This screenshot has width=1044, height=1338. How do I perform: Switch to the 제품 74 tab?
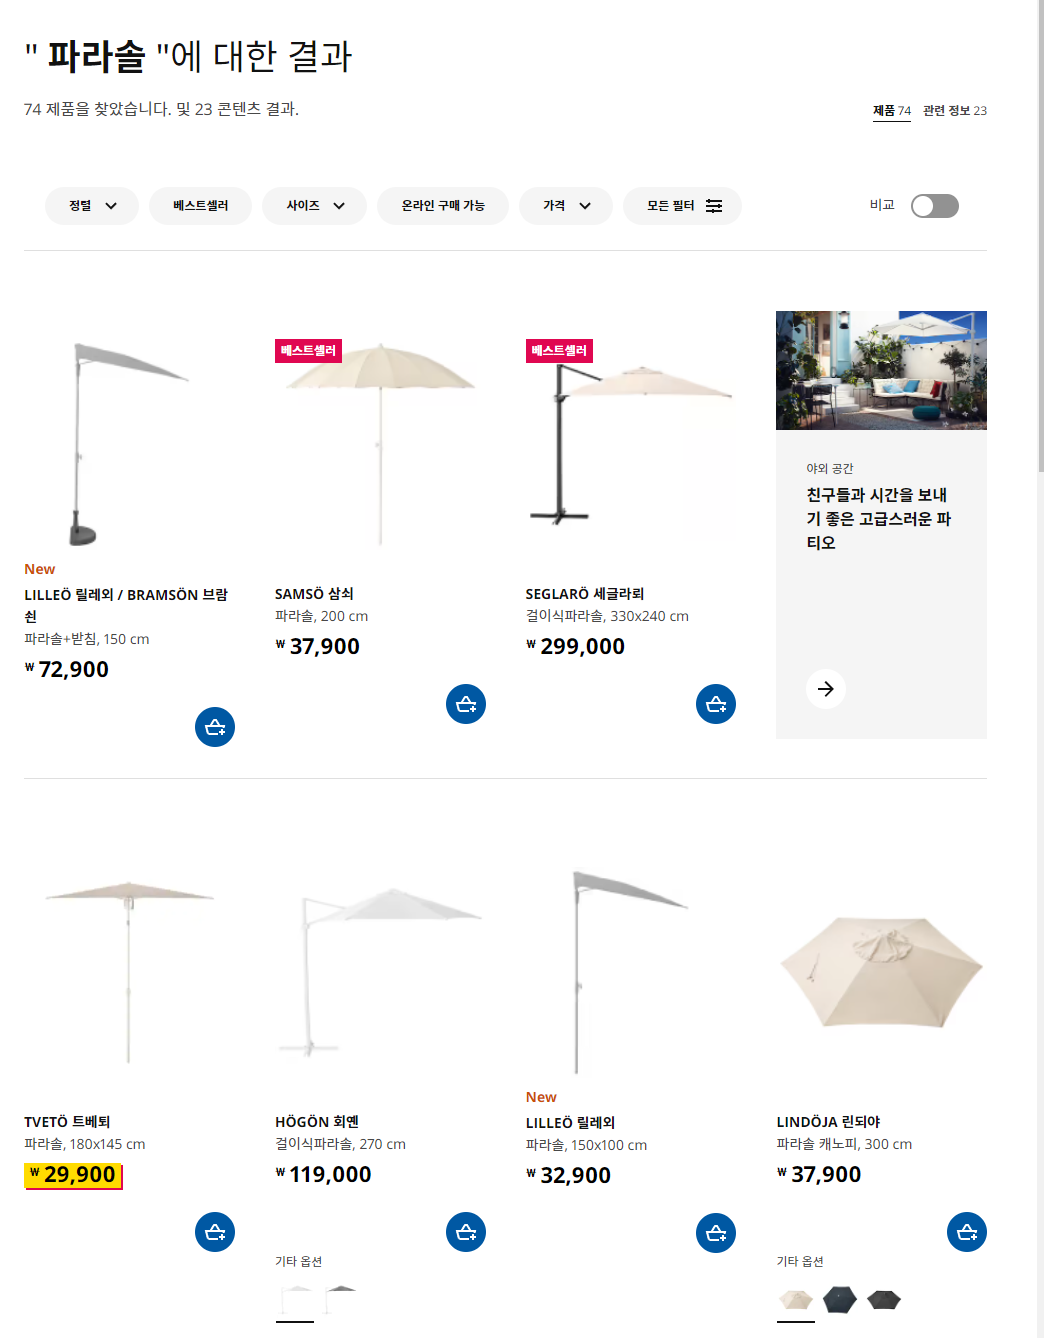[x=892, y=111]
